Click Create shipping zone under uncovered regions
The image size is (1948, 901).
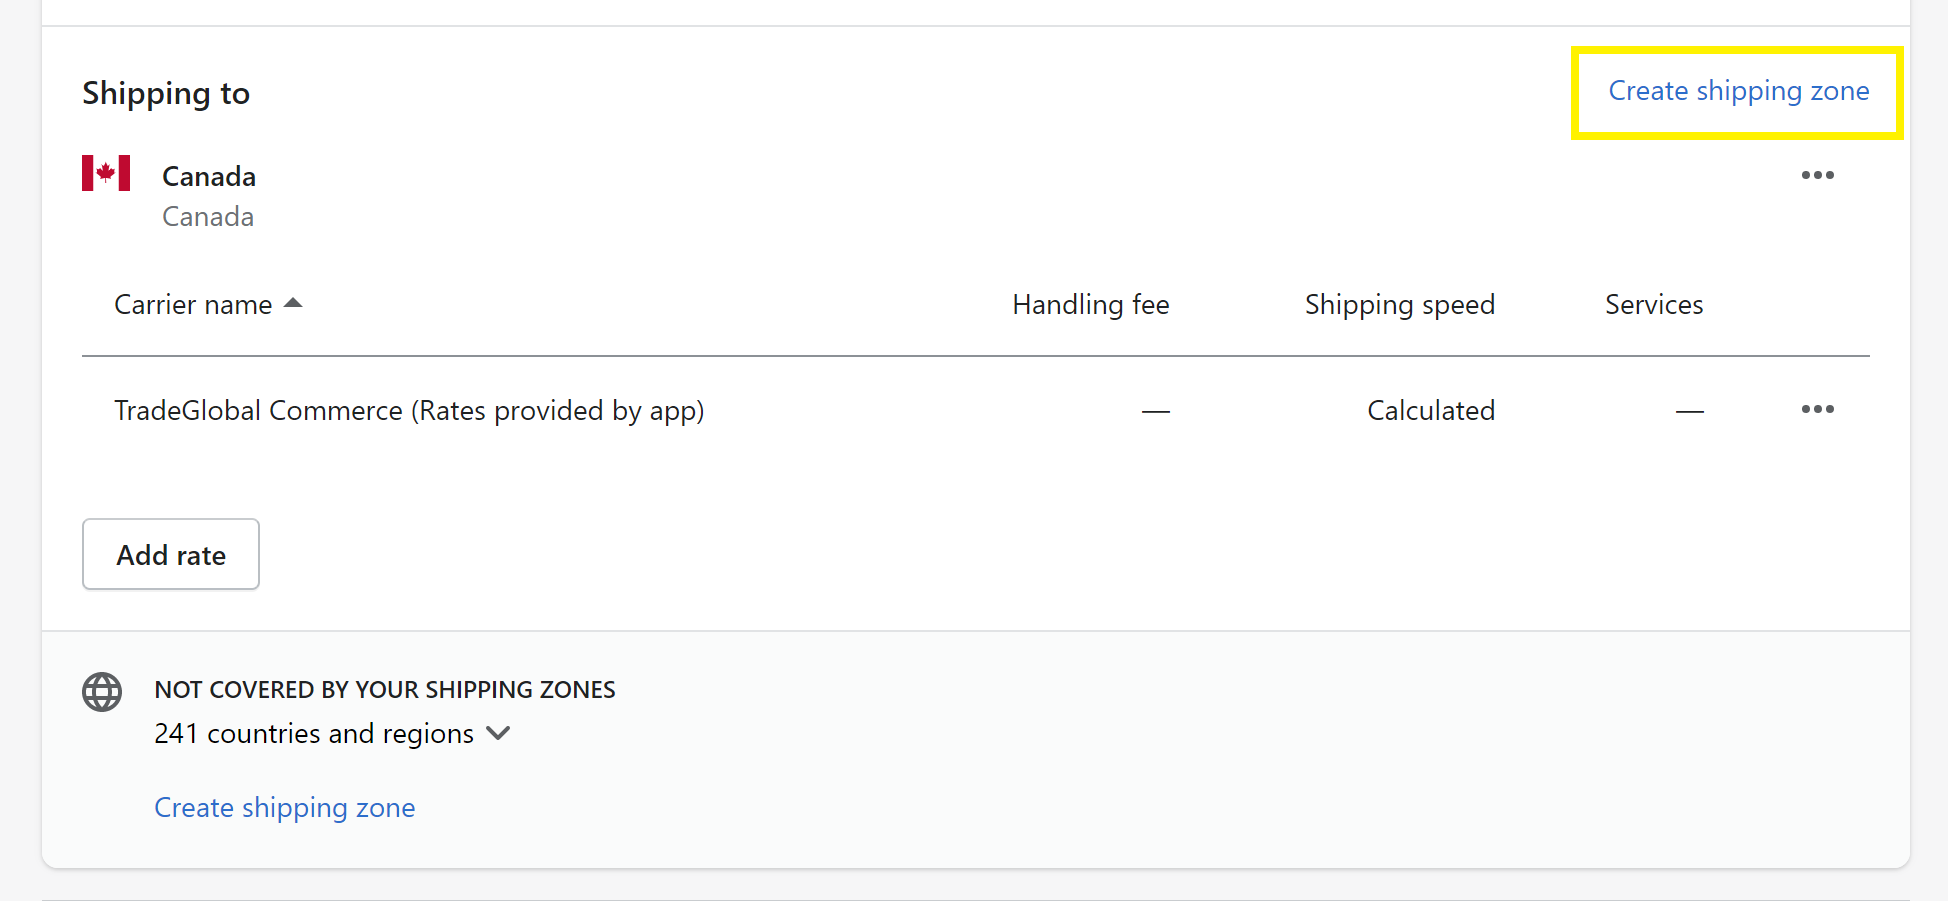click(285, 808)
